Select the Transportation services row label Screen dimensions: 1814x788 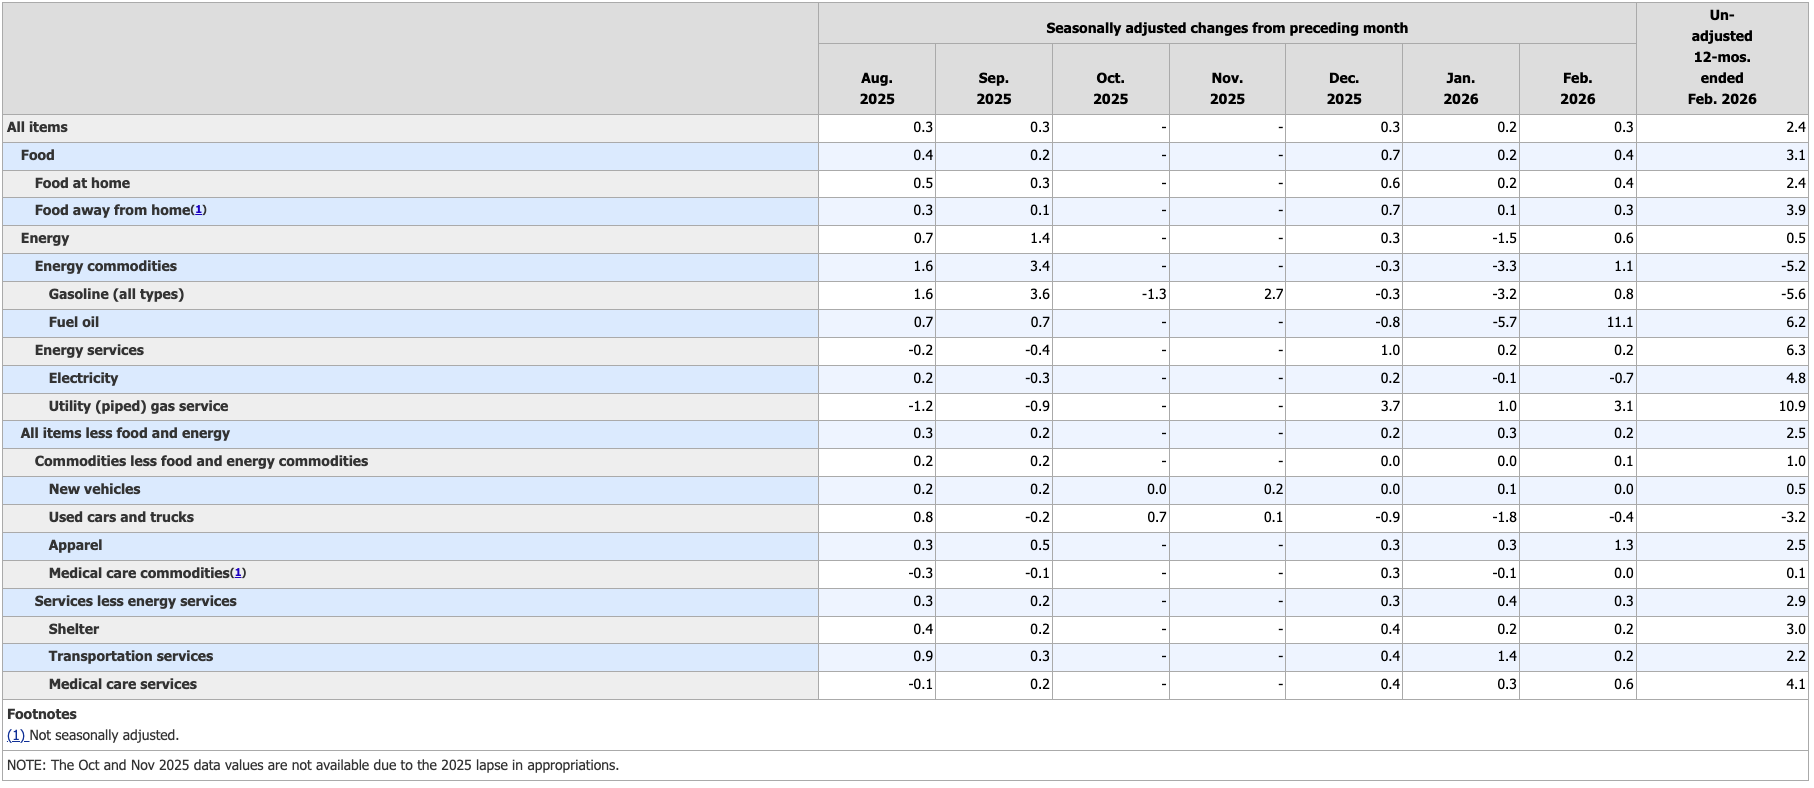[x=131, y=656]
